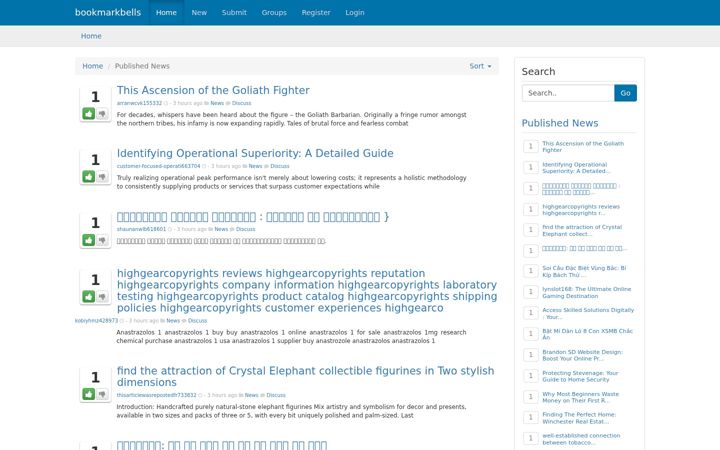This screenshot has width=720, height=450.
Task: Open Submit in the navigation bar
Action: tap(234, 12)
